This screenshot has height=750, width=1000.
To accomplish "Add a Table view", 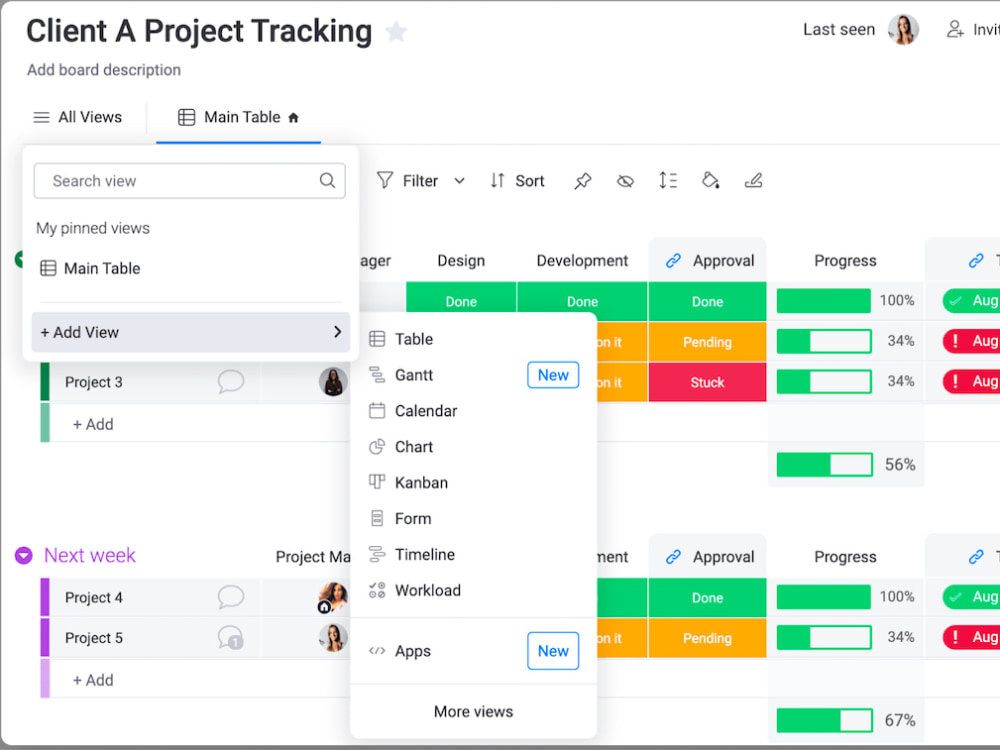I will click(473, 339).
